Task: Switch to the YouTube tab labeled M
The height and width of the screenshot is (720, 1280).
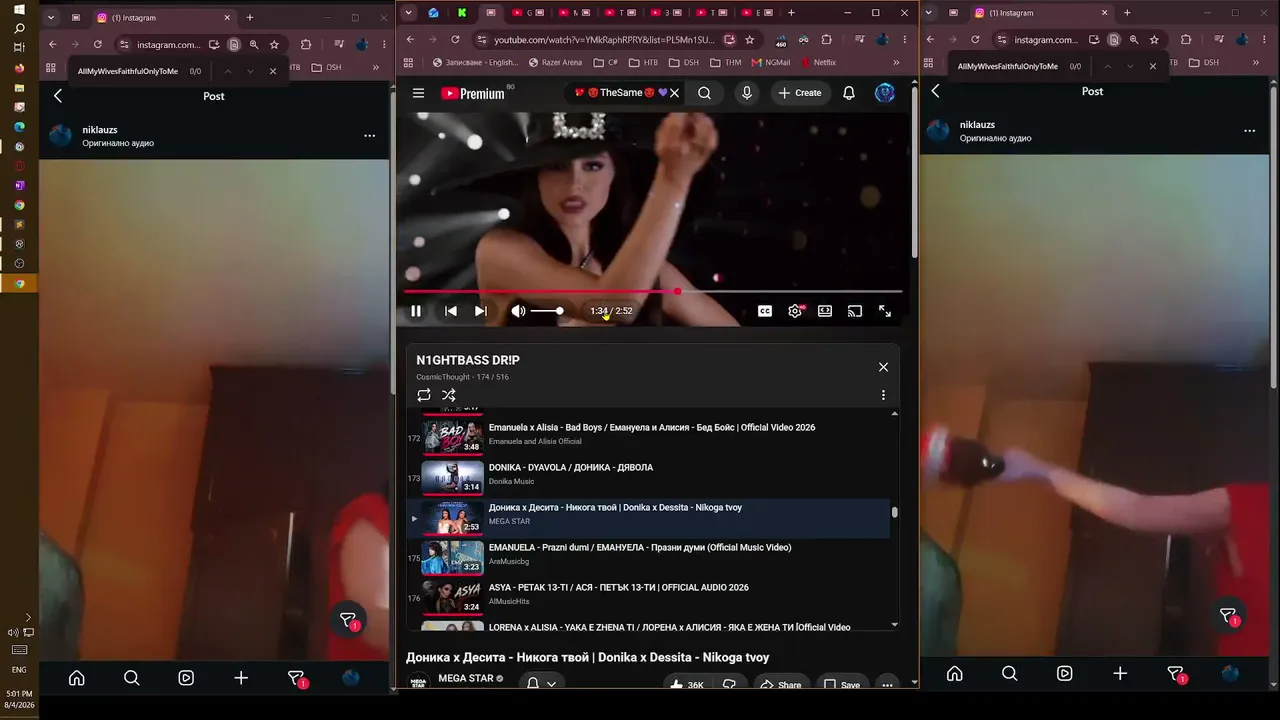Action: tap(574, 13)
